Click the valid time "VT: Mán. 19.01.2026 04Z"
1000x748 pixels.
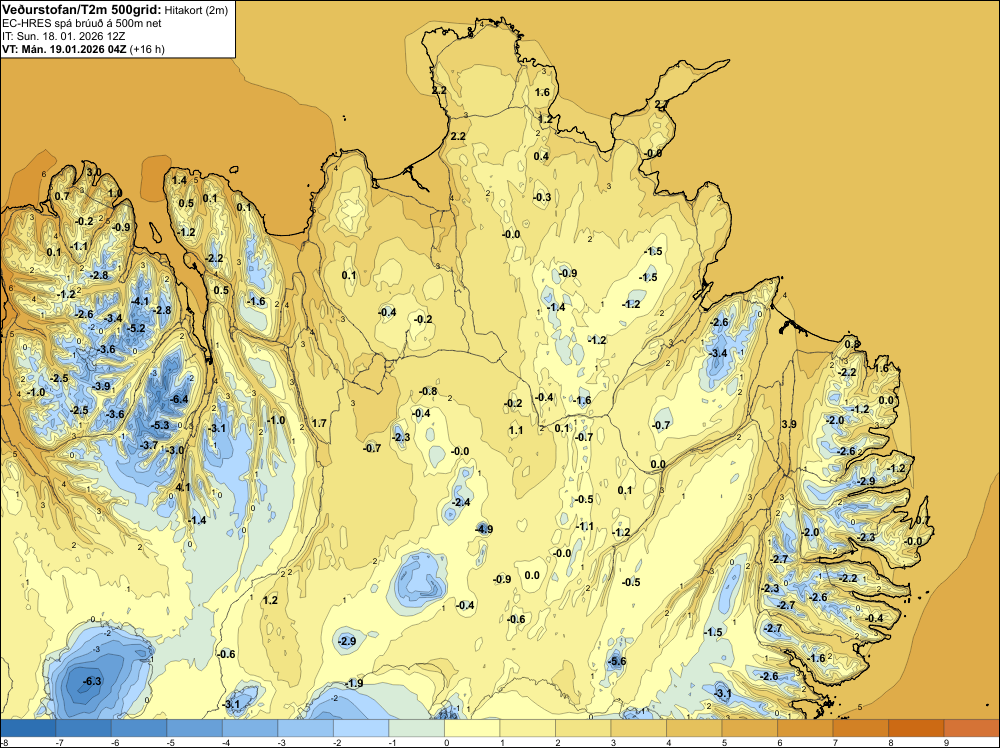point(64,49)
